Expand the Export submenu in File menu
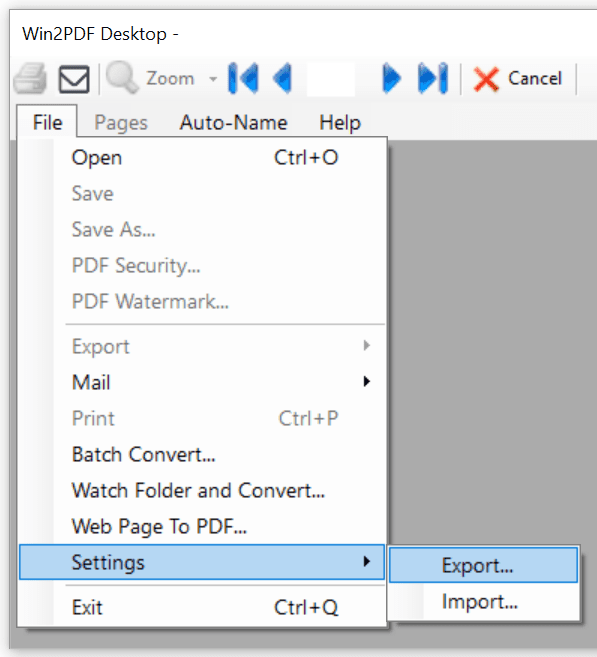 (x=202, y=347)
